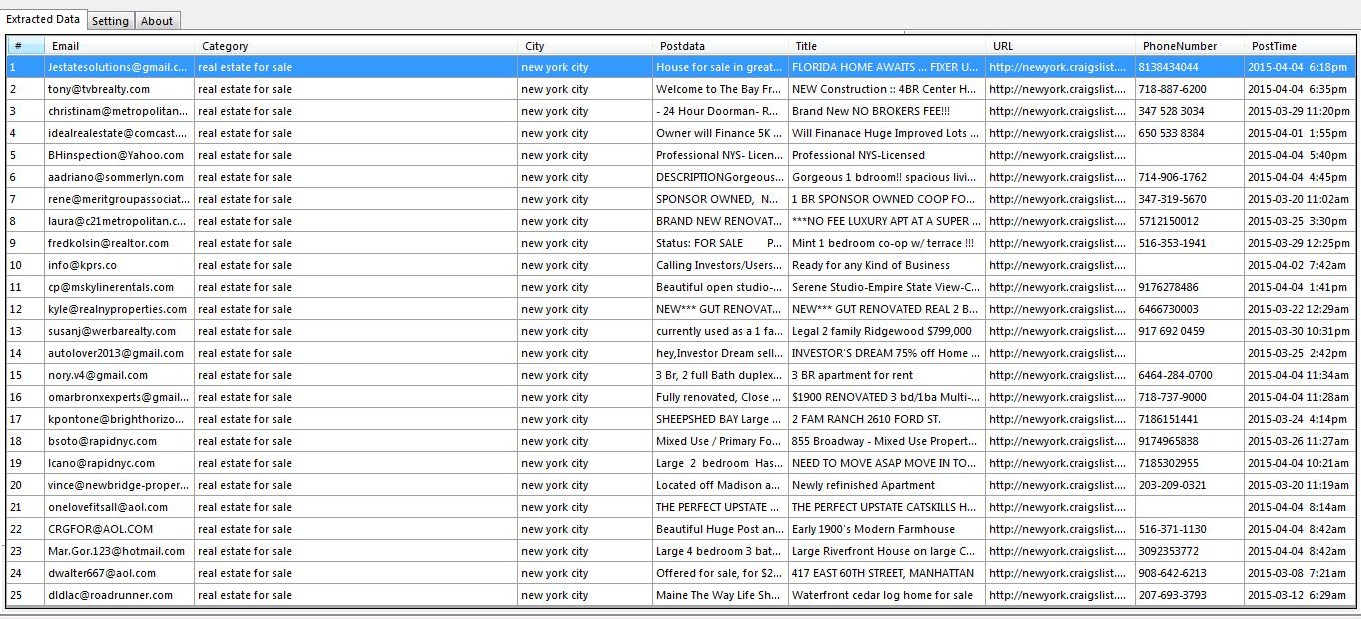The height and width of the screenshot is (619, 1361).
Task: Click phone number 8138434044
Action: point(1168,67)
